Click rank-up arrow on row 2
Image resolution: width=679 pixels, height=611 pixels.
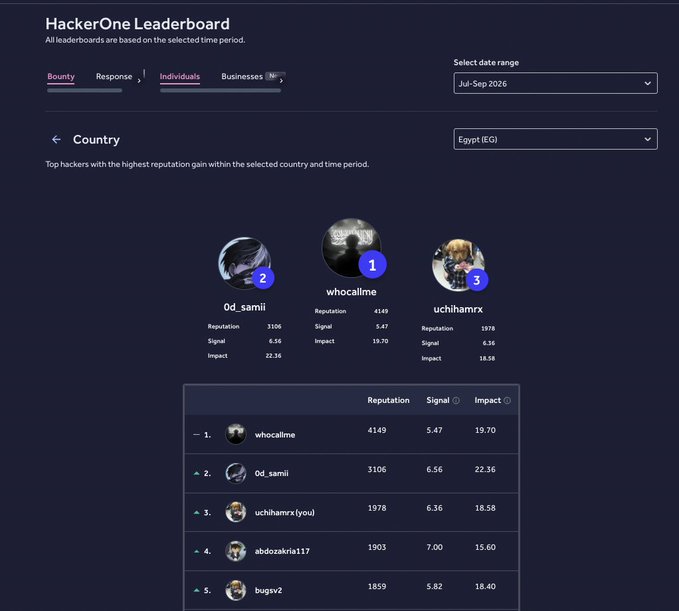coord(197,473)
